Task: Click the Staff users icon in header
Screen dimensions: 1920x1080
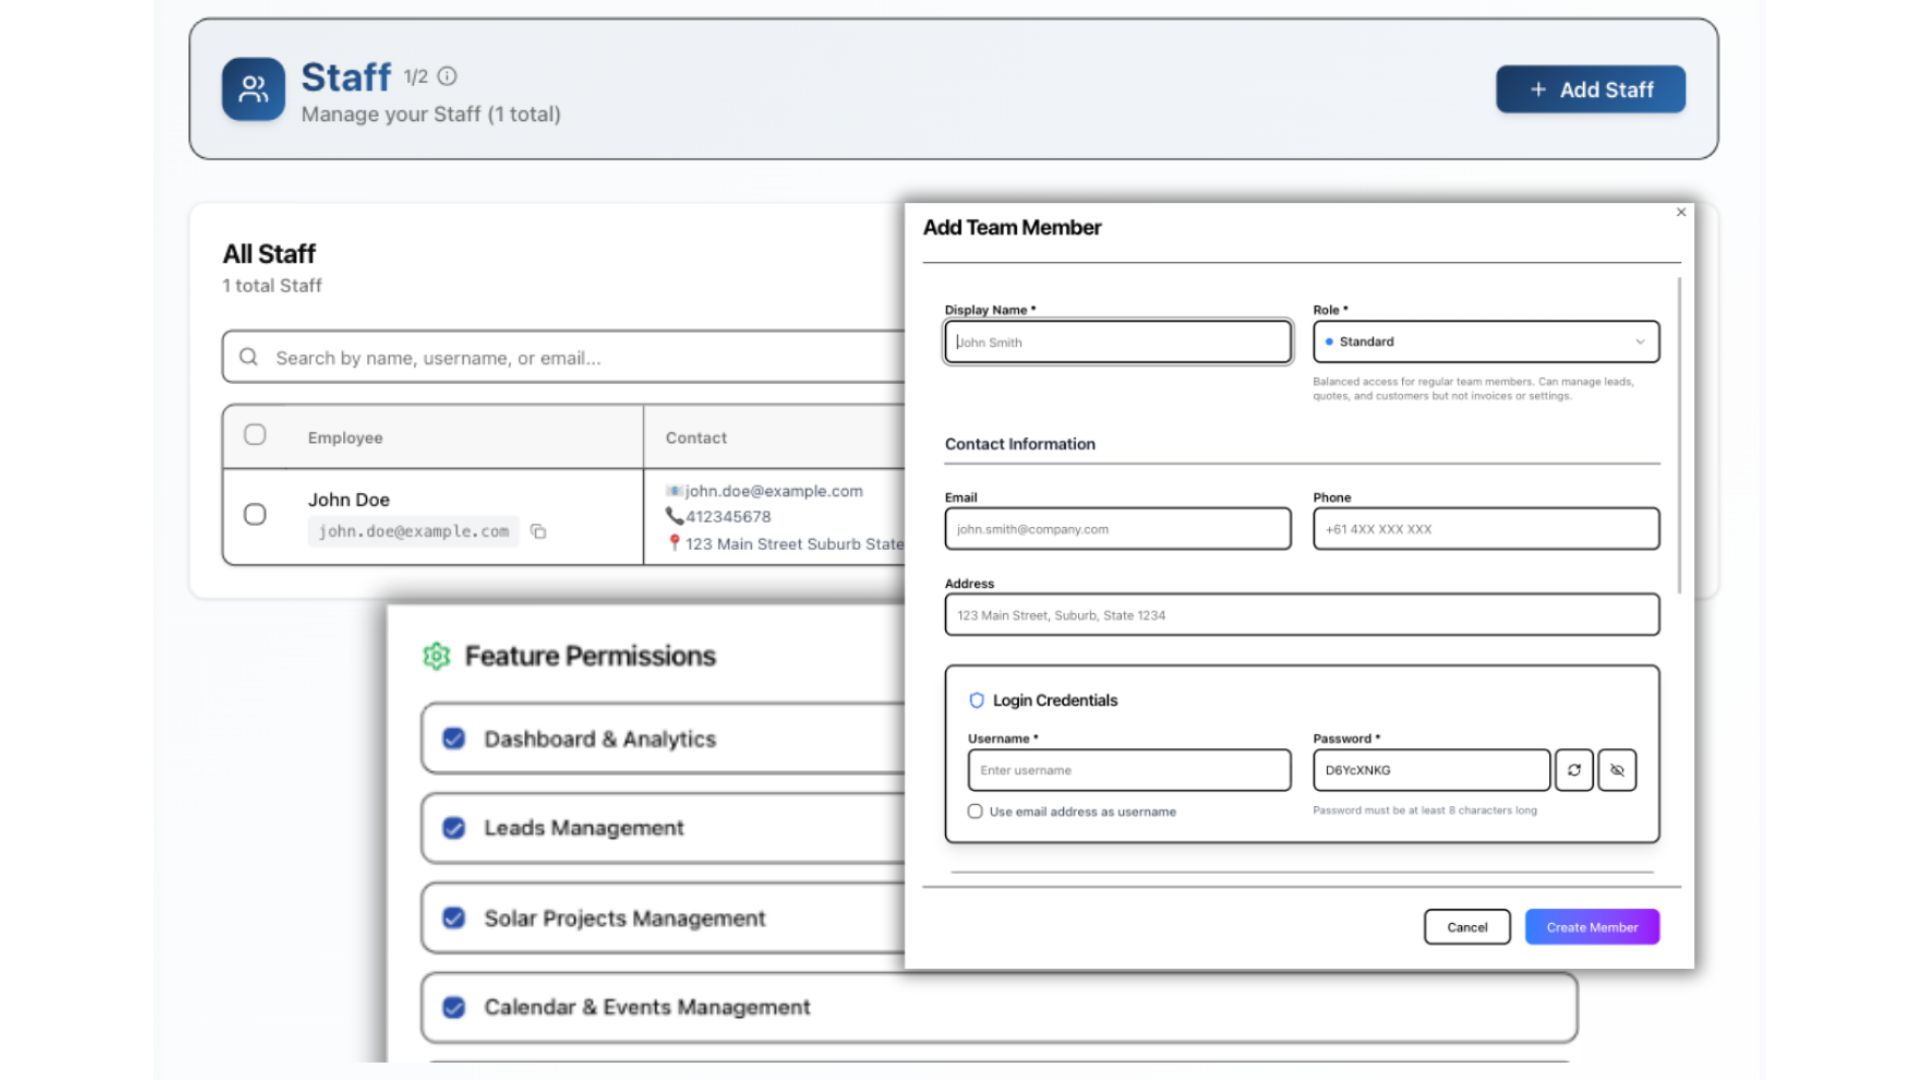Action: tap(253, 89)
